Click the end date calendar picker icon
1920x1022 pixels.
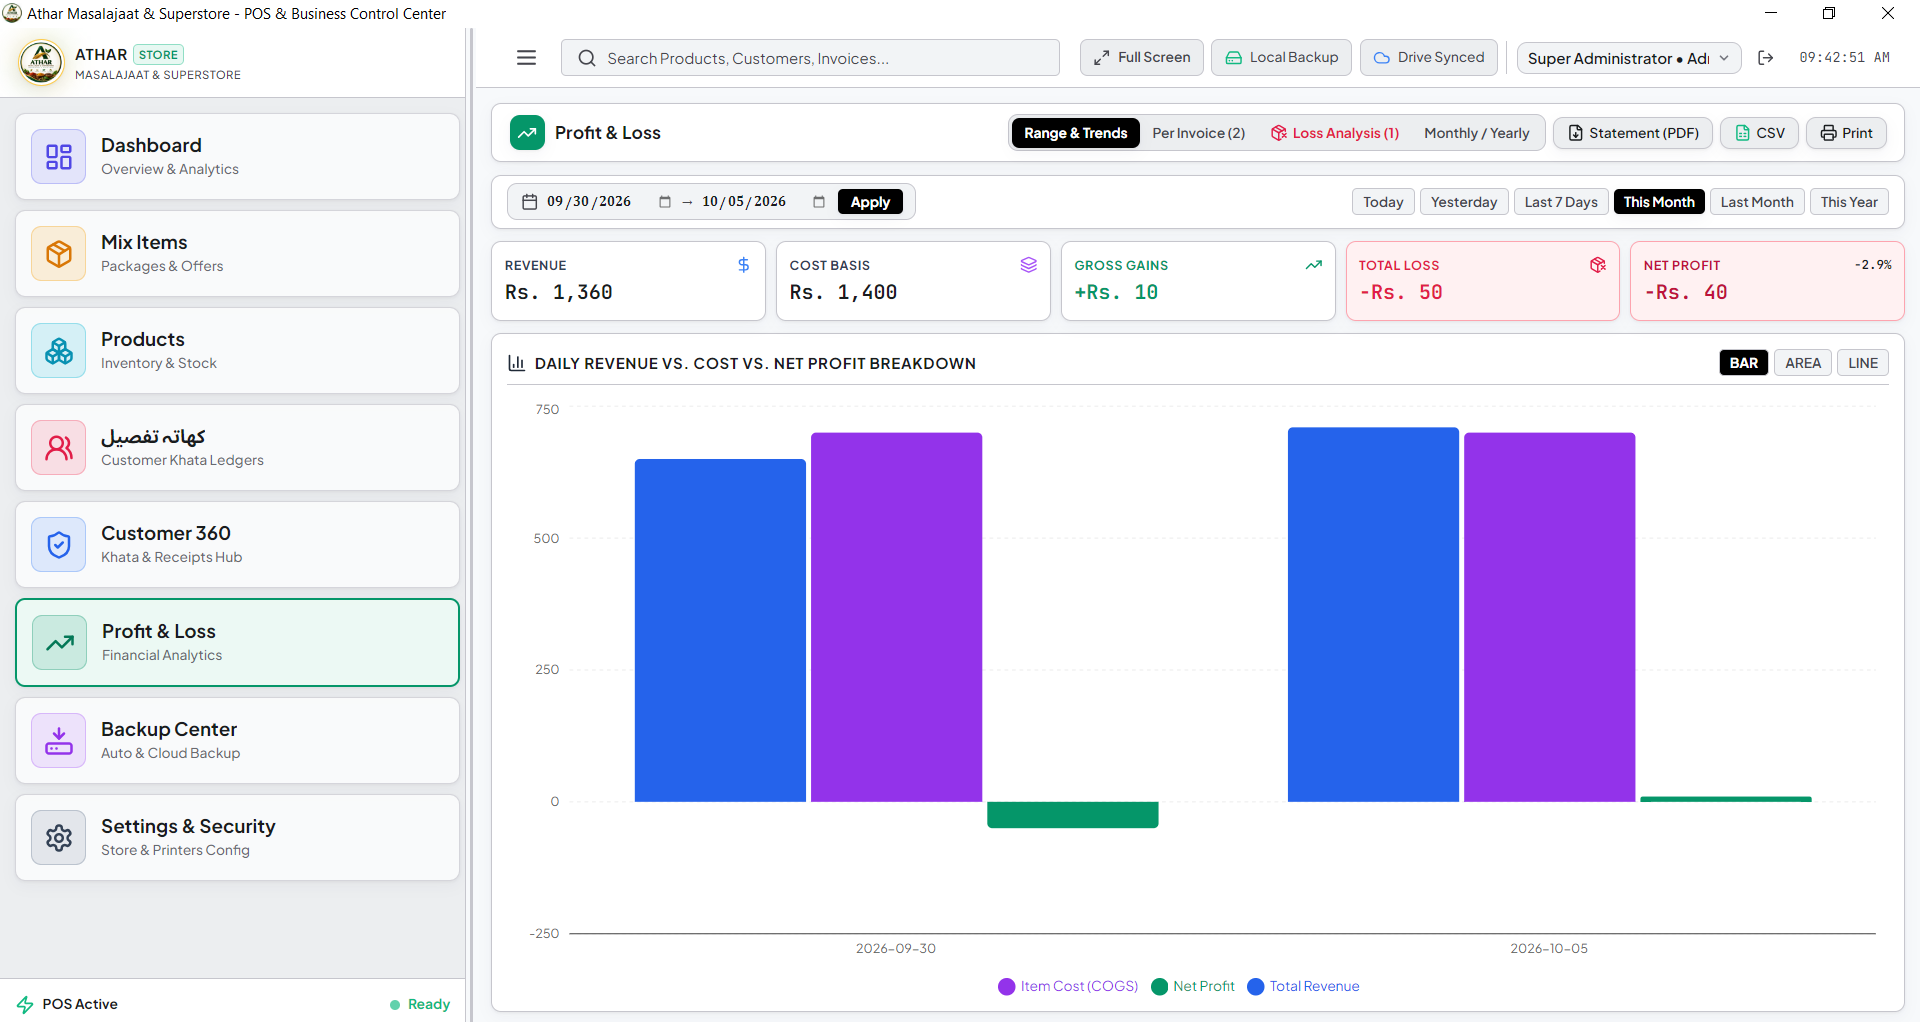[x=819, y=202]
